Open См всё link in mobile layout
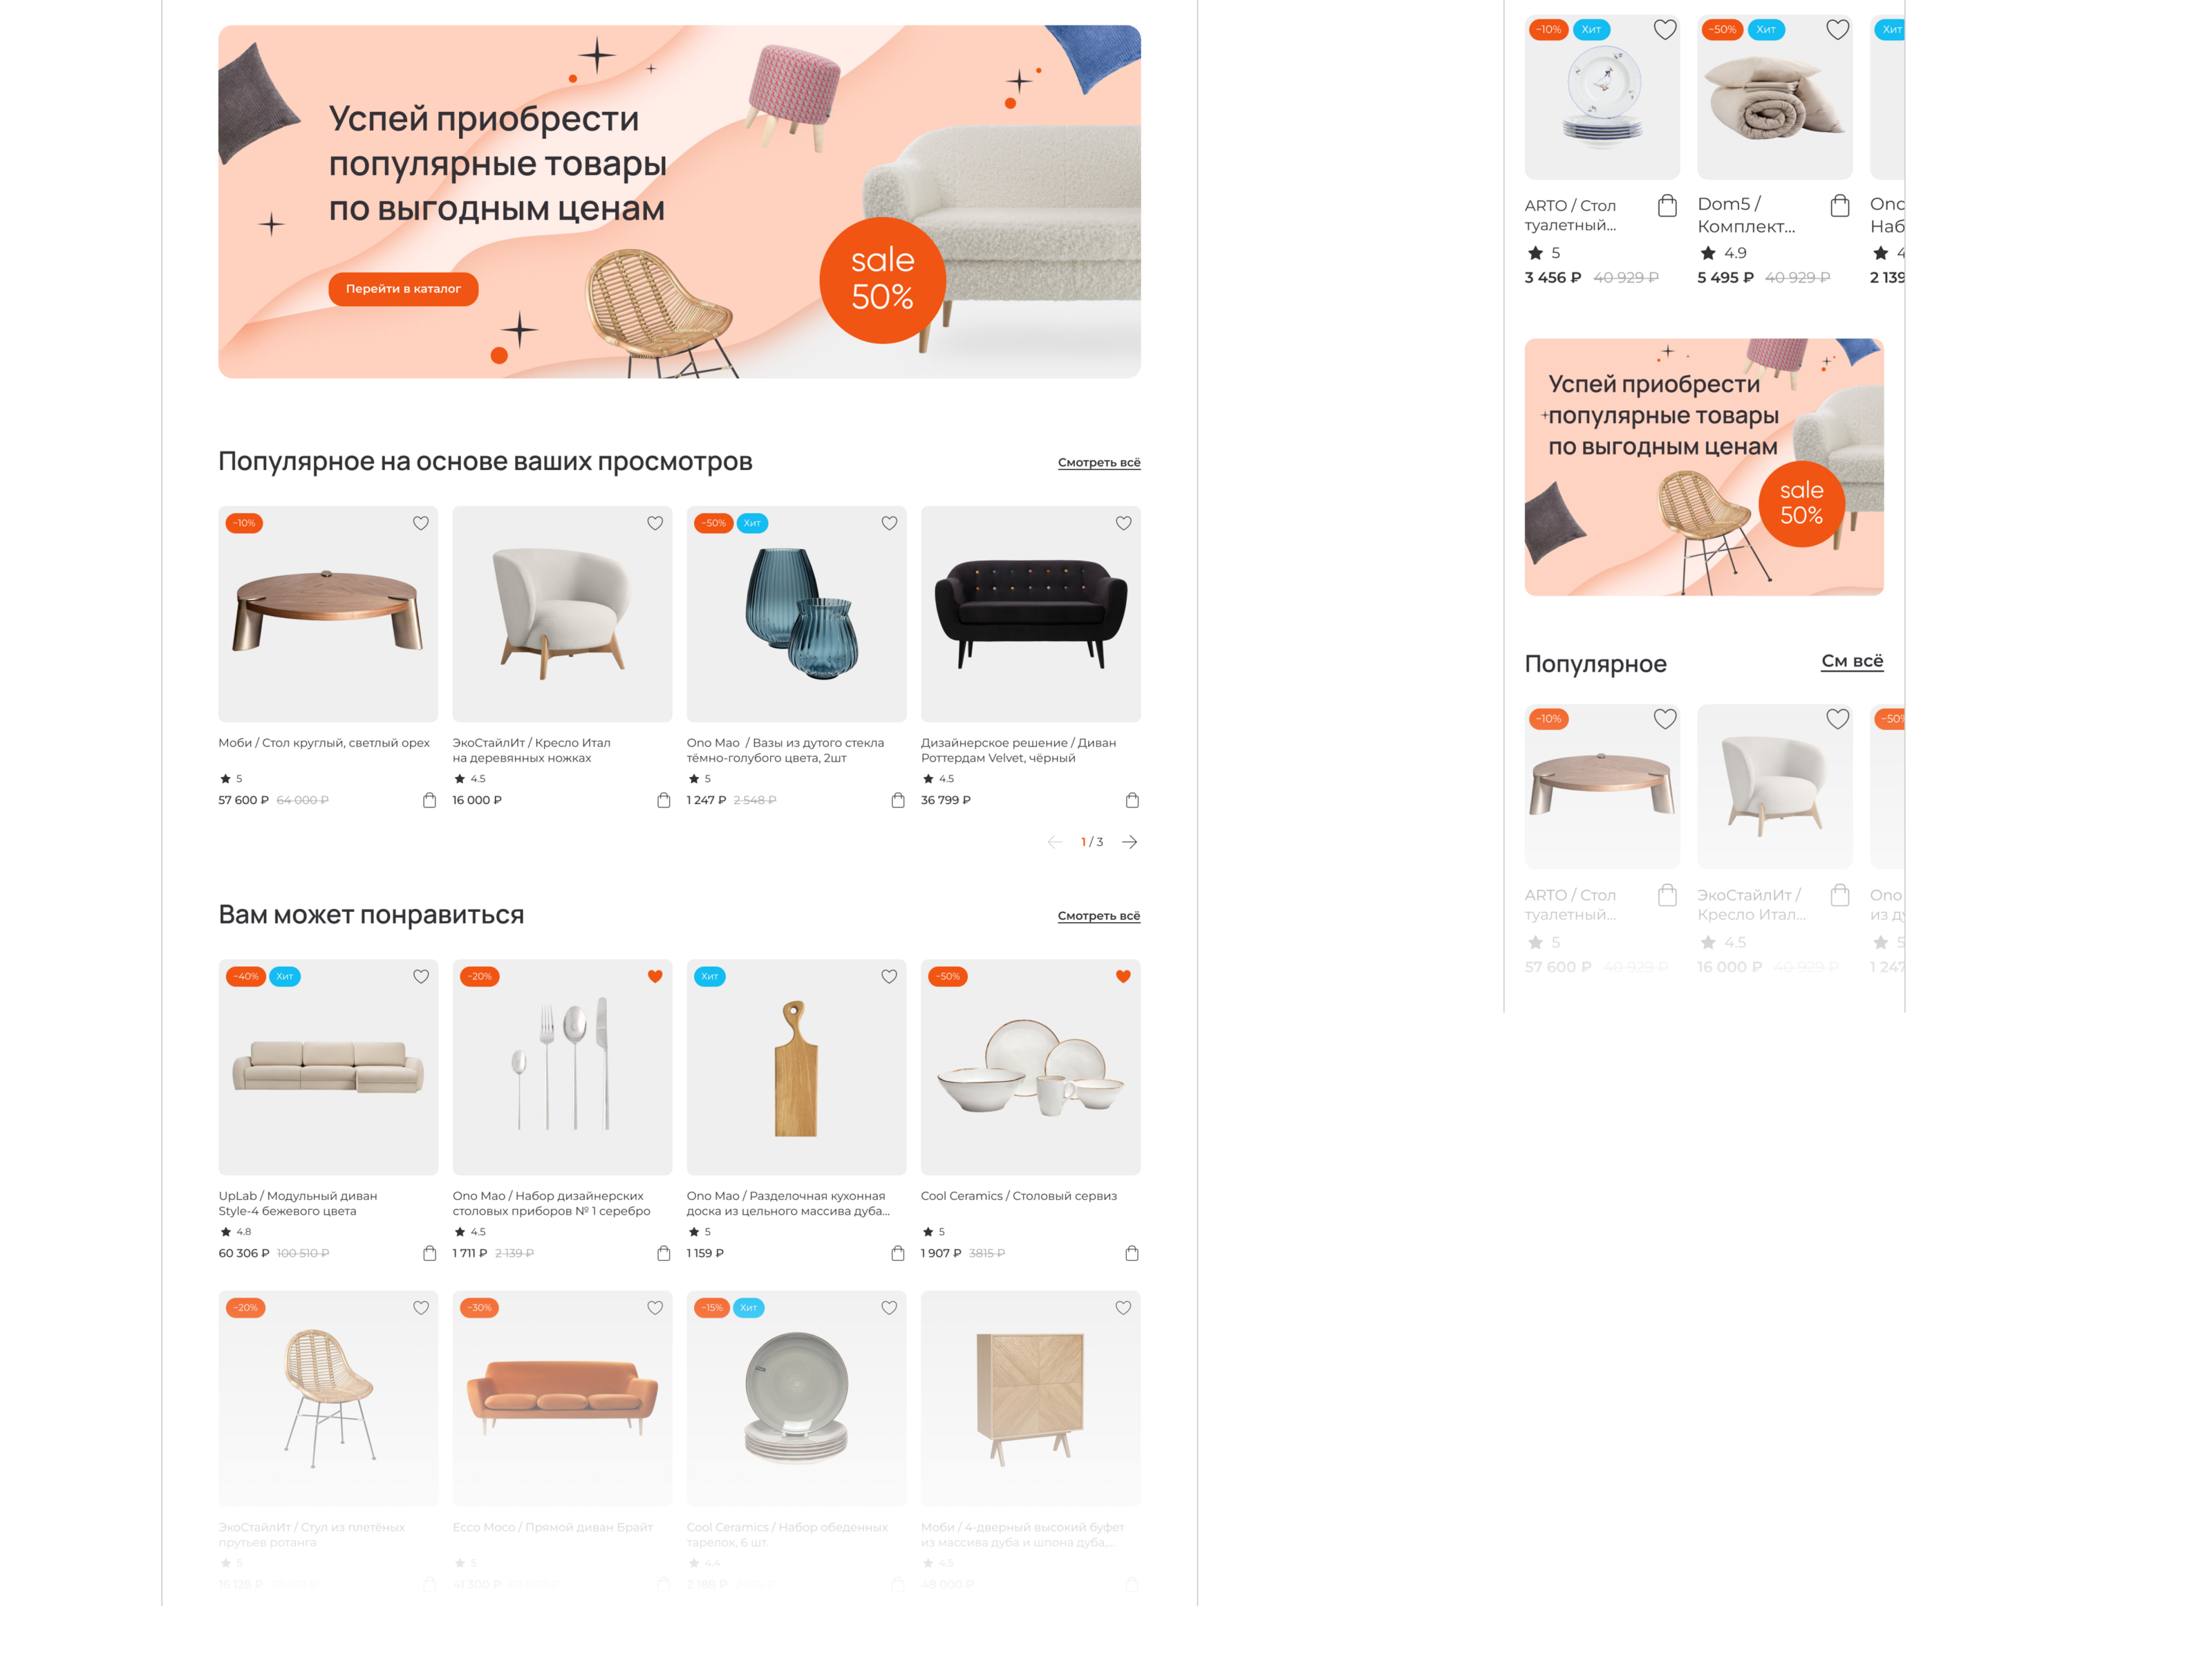 pos(1852,661)
